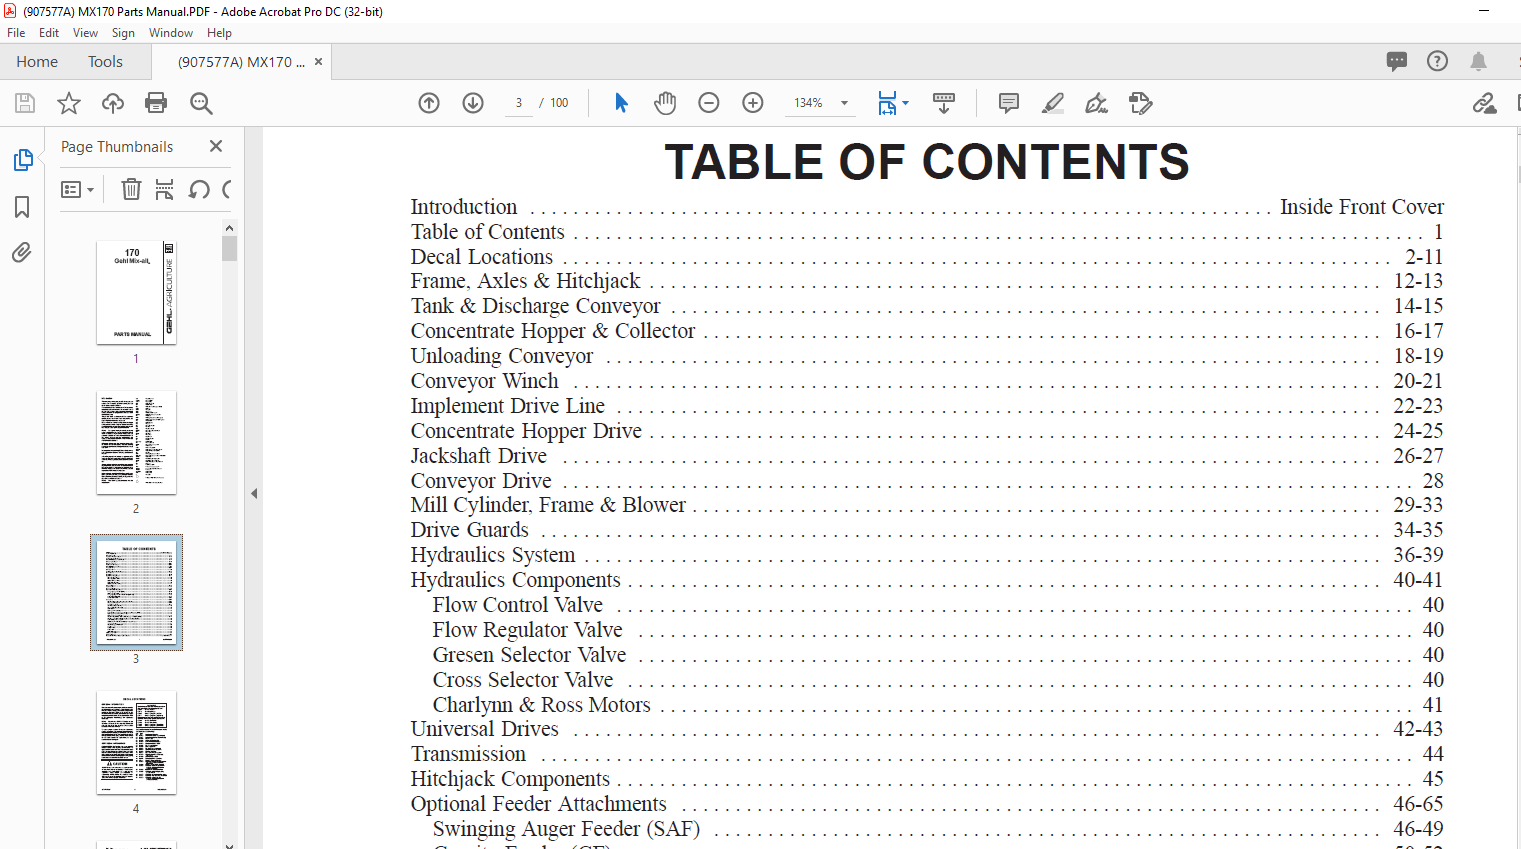Open the Fill and Sign pen tool

pyautogui.click(x=1097, y=103)
